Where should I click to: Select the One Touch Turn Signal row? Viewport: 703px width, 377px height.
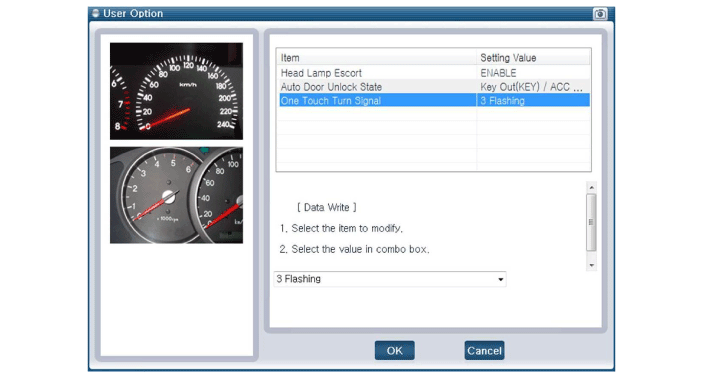[x=434, y=100]
